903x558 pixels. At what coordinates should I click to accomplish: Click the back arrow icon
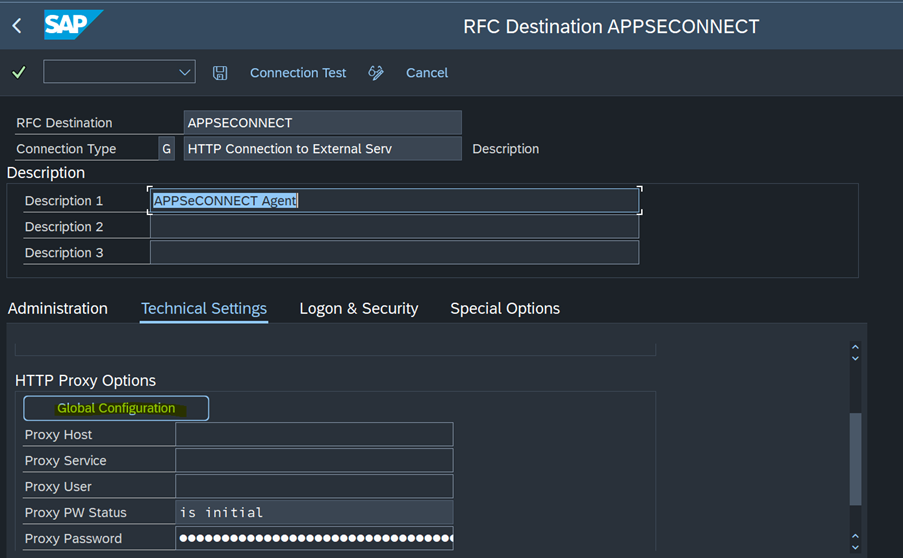click(x=17, y=26)
